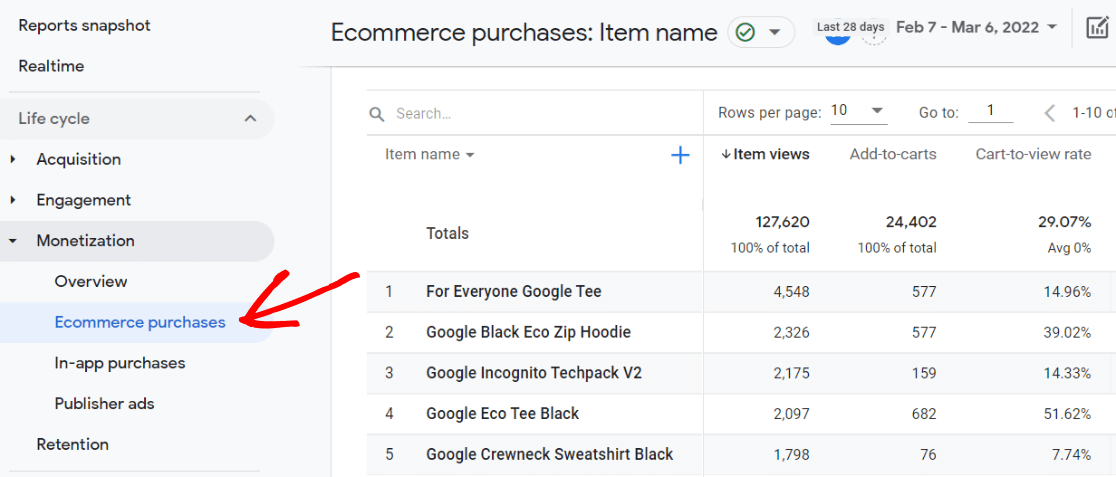Click the 7.74% cart-to-view rate value
Image resolution: width=1116 pixels, height=477 pixels.
pos(1070,454)
